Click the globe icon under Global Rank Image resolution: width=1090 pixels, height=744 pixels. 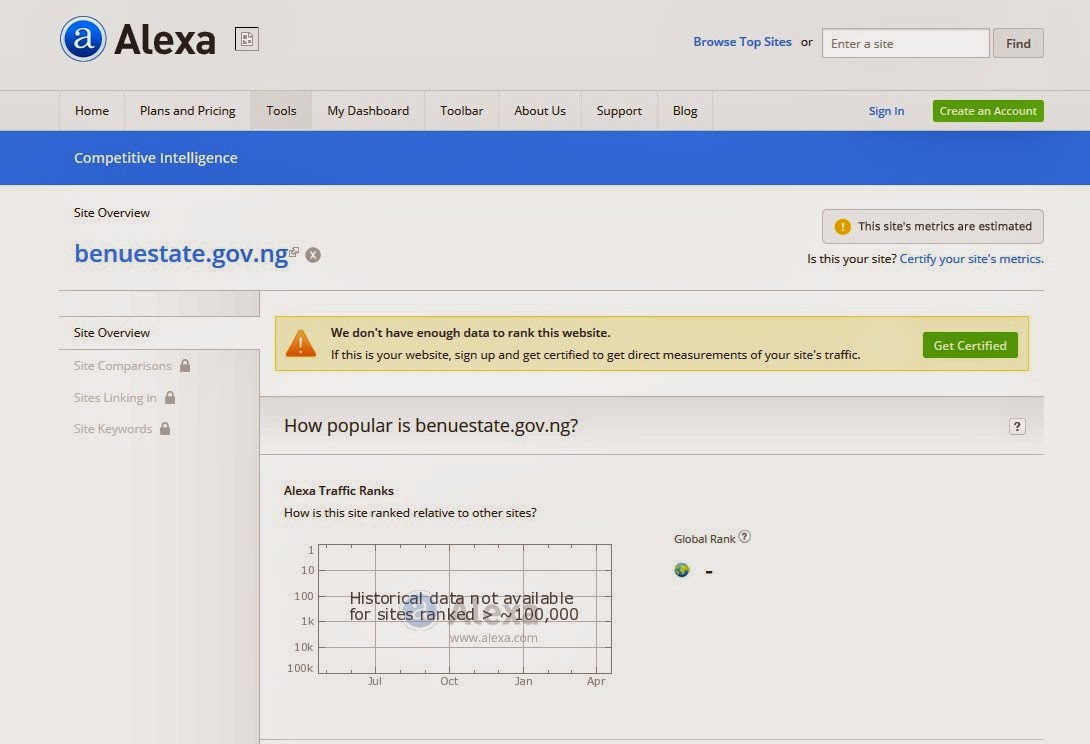click(x=682, y=570)
